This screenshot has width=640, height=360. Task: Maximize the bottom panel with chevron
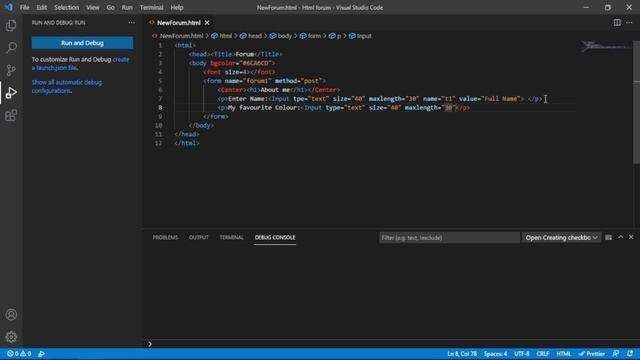(x=620, y=237)
